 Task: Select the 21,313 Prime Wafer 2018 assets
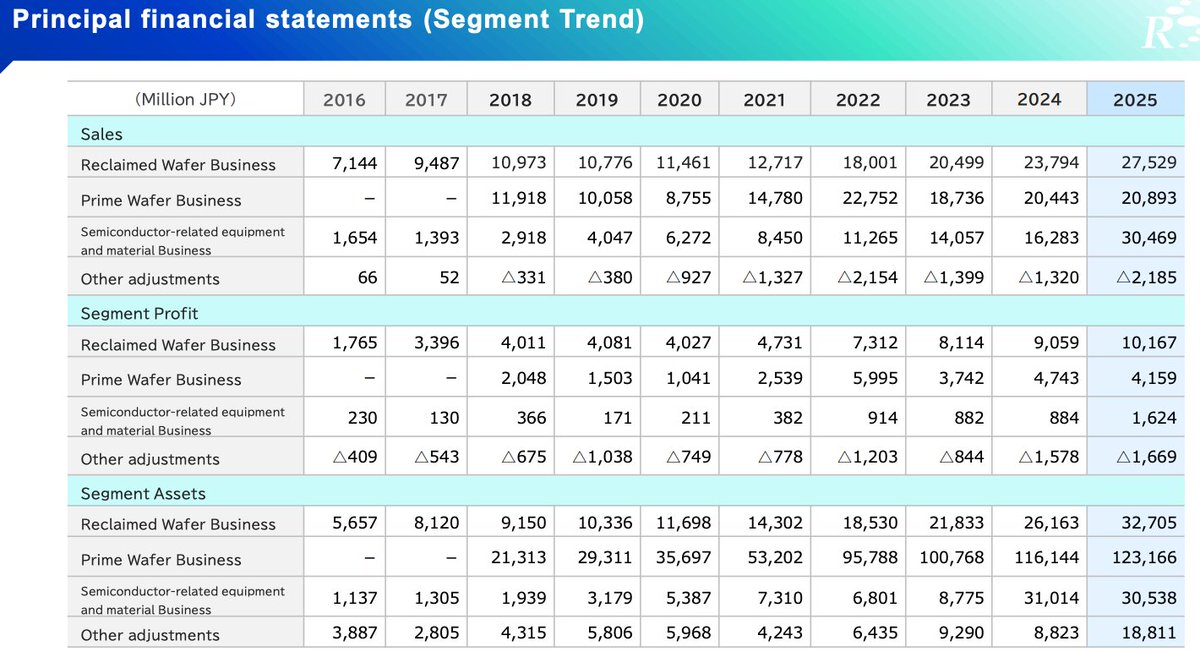519,557
